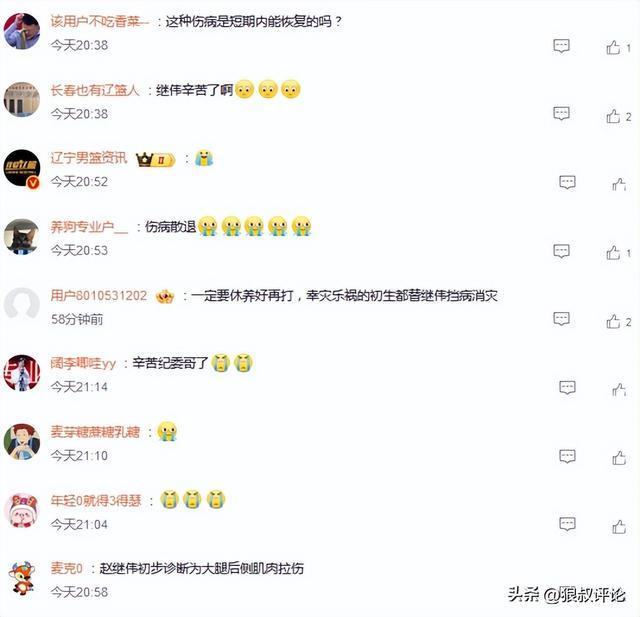Open the 辽宁男篮资讯 user profile name
Viewport: 640px width, 617px height.
(x=89, y=158)
